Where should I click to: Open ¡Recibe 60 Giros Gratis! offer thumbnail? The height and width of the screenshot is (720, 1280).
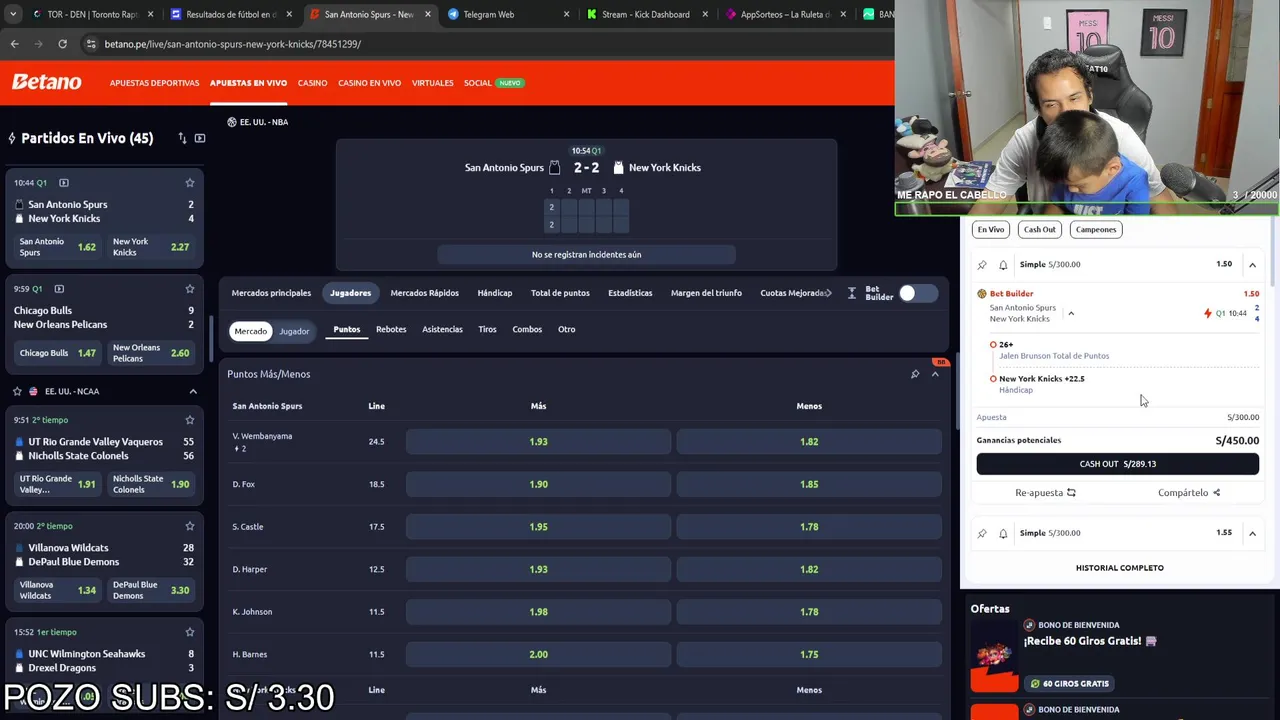[994, 655]
